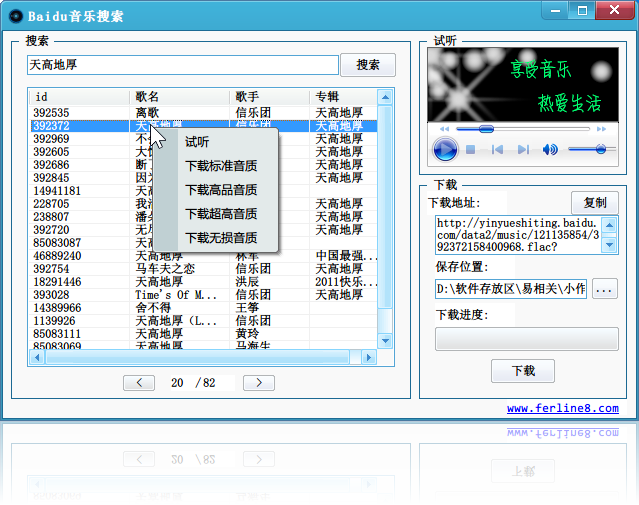Click the search text field containing 天高地厚
Image resolution: width=639 pixels, height=505 pixels.
coord(182,65)
